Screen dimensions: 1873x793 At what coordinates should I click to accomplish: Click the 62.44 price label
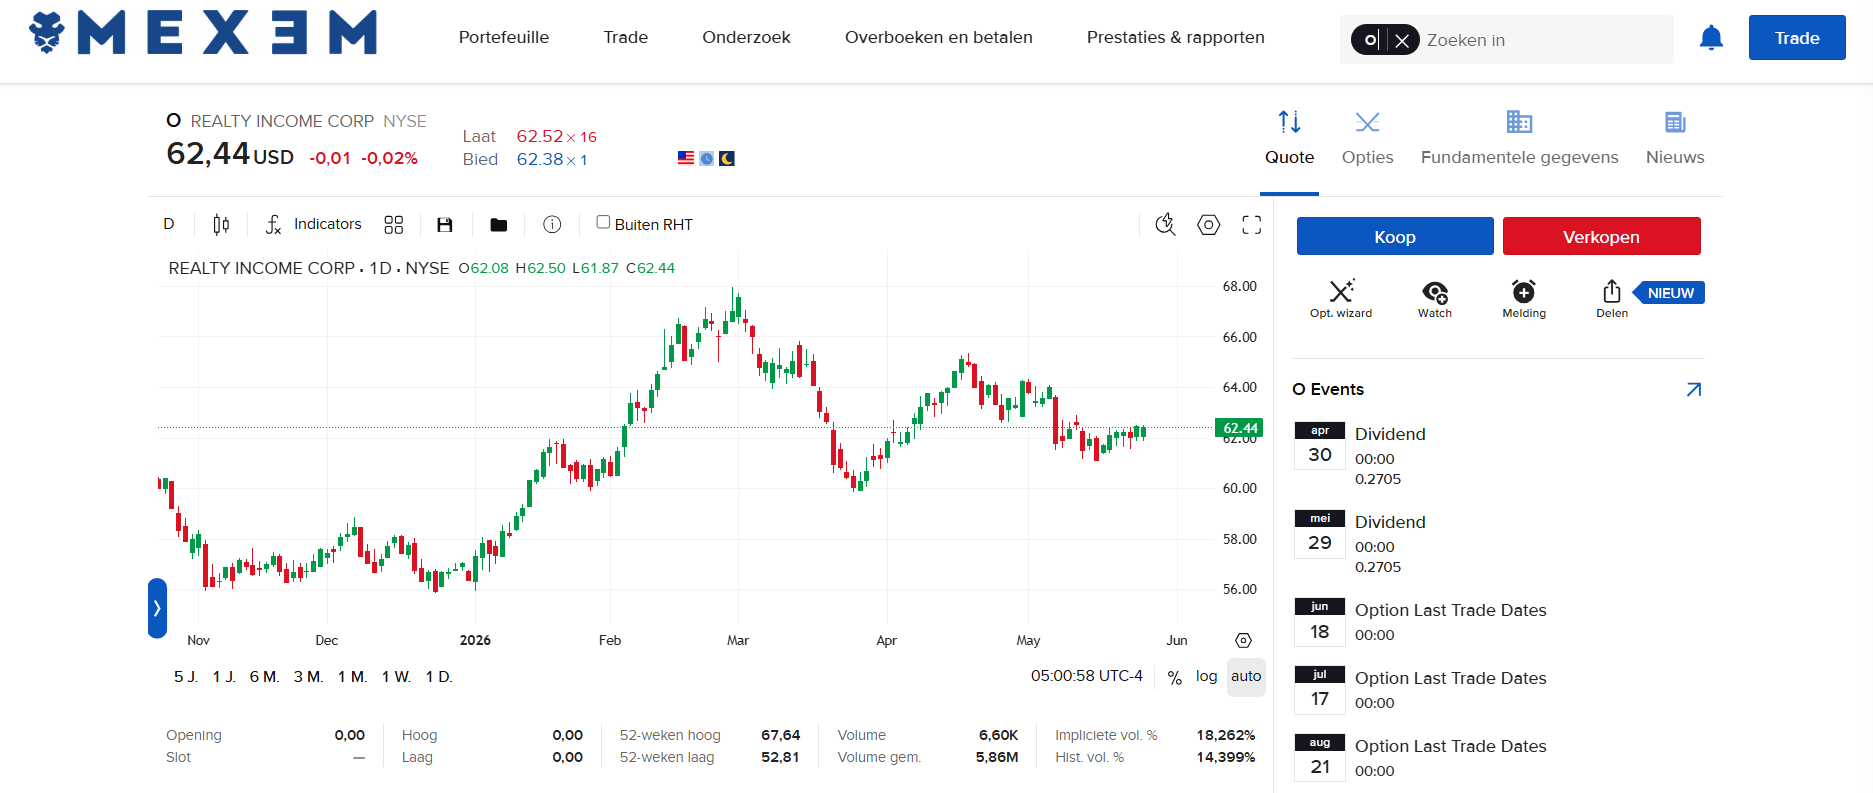click(1239, 428)
